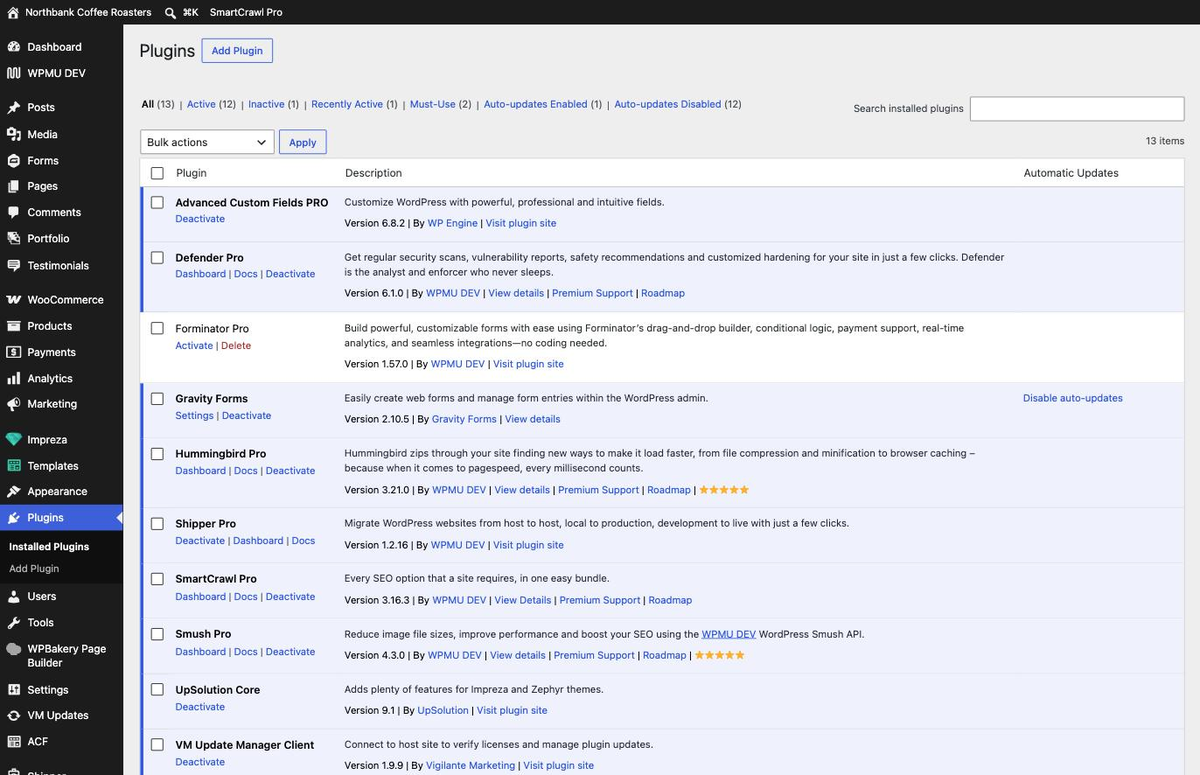Open Gravity Forms Settings link
Viewport: 1200px width, 775px height.
pyautogui.click(x=194, y=416)
